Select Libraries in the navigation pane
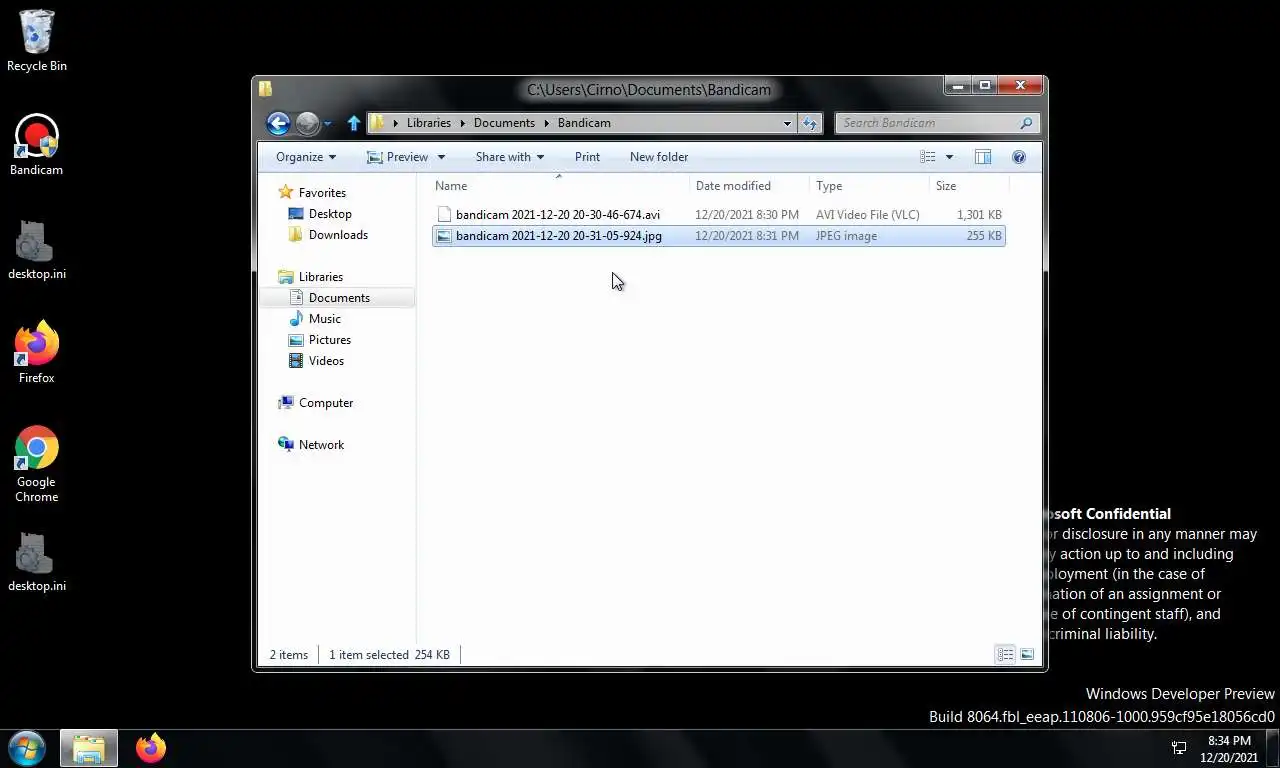The height and width of the screenshot is (768, 1280). pos(321,277)
